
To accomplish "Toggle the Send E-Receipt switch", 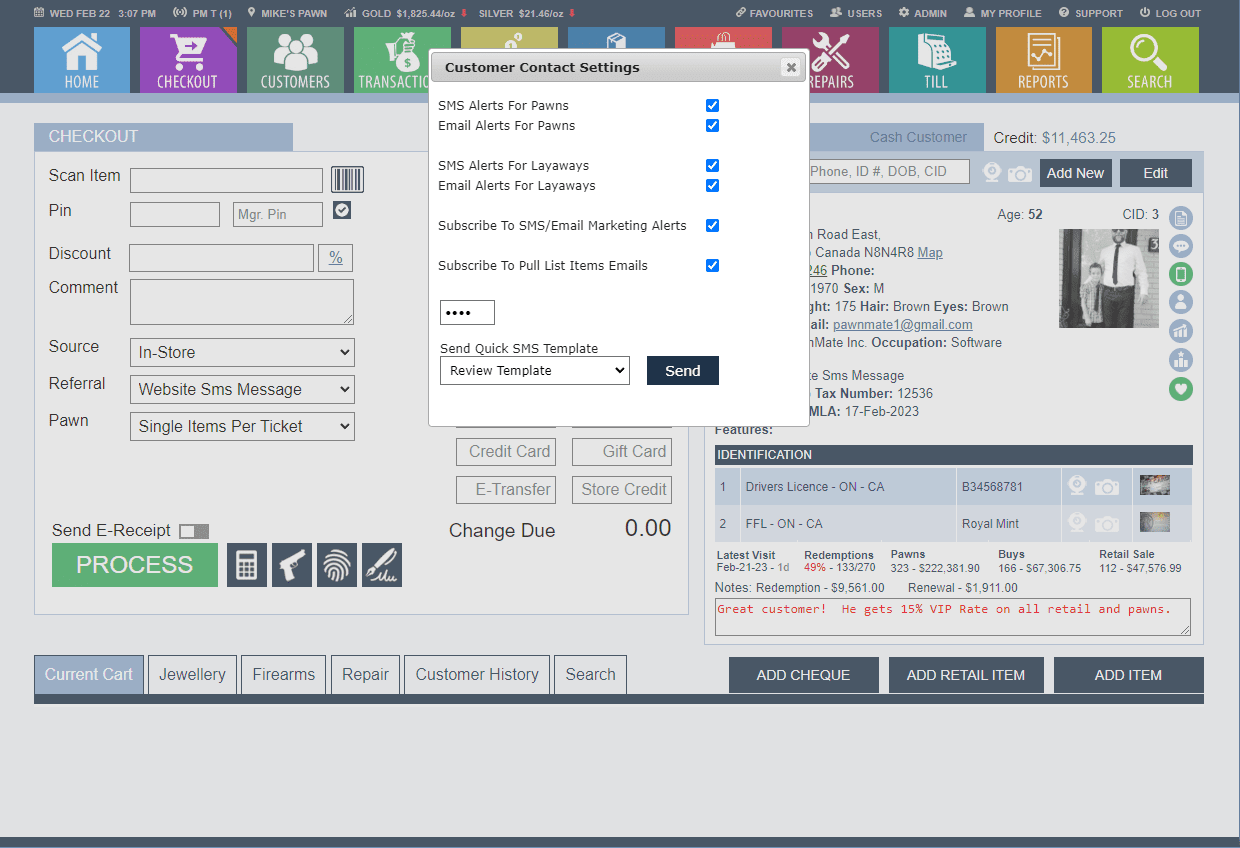I will tap(194, 531).
